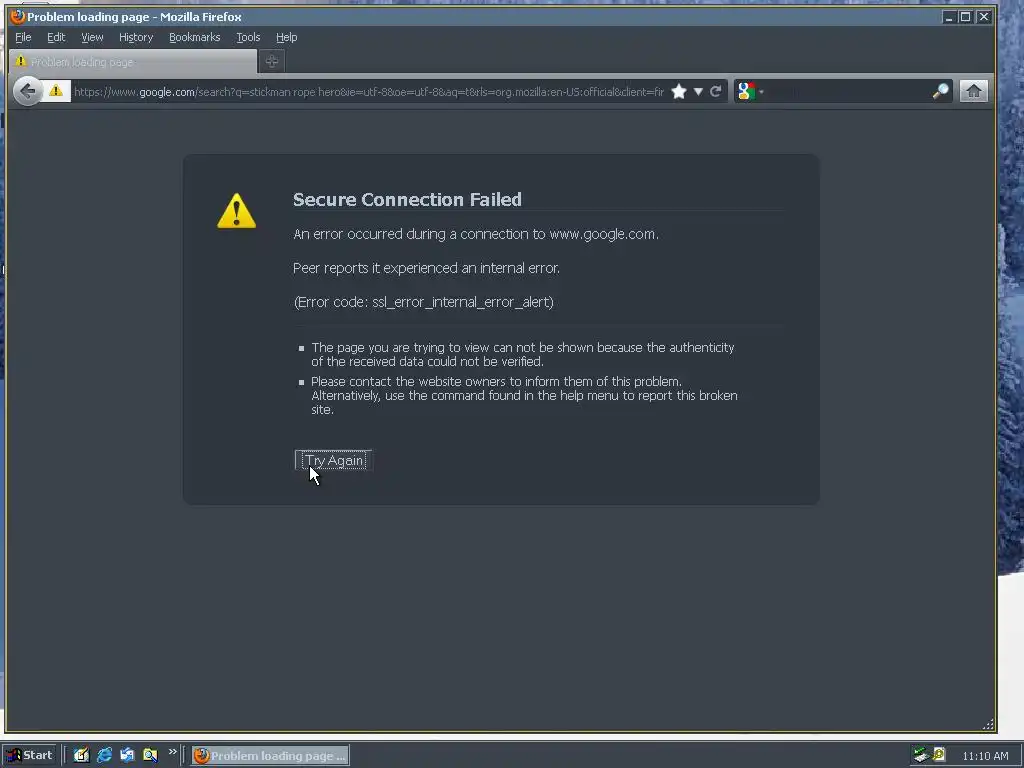
Task: Go to the Home page button
Action: (974, 91)
